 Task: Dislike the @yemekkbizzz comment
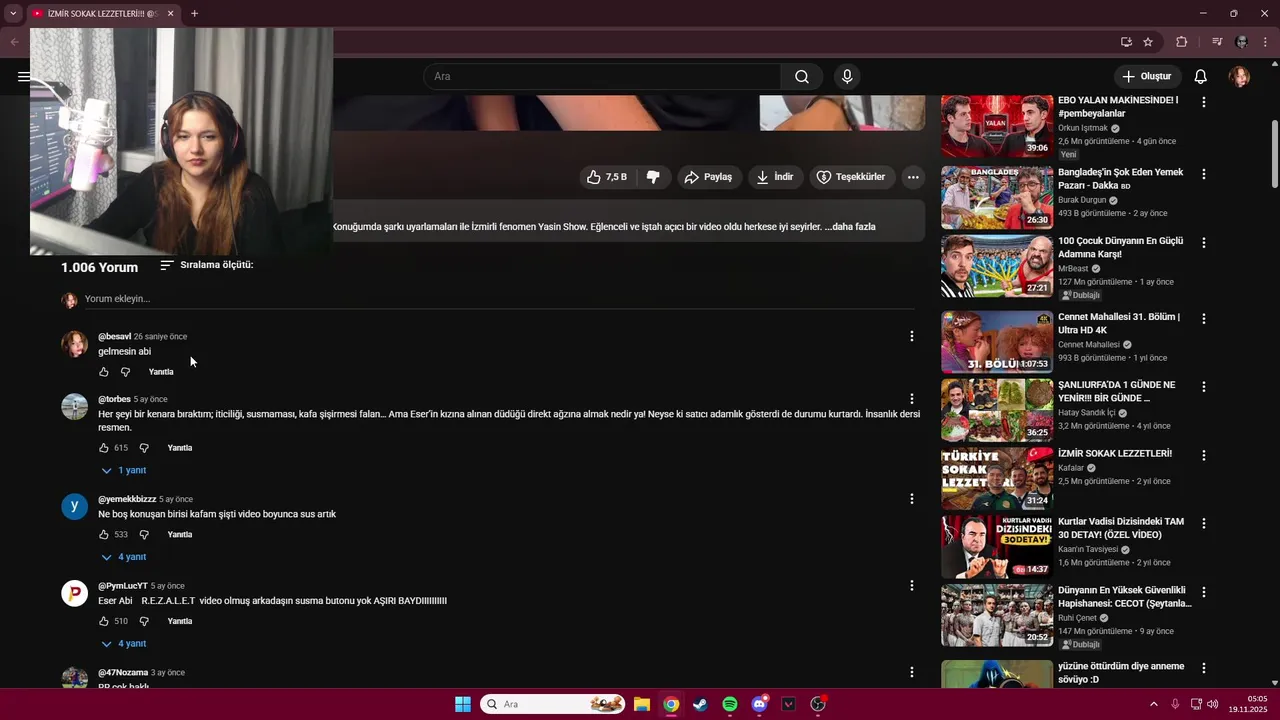point(144,535)
